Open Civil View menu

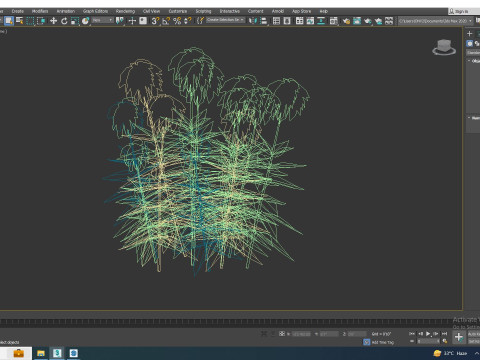151,11
